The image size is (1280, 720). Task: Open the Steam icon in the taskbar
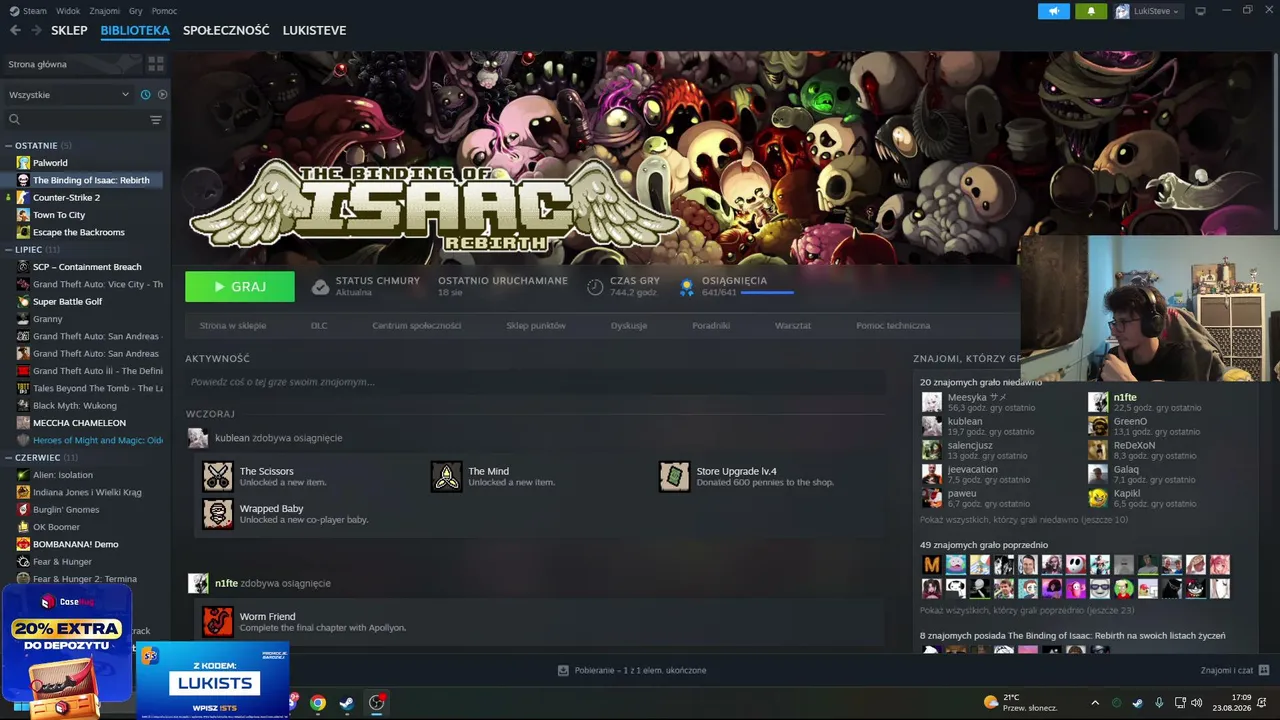(346, 703)
